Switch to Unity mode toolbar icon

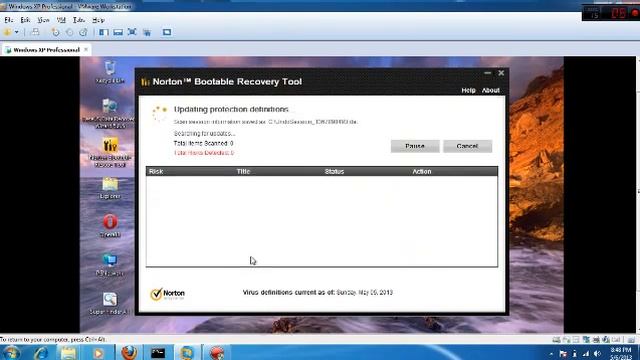147,32
